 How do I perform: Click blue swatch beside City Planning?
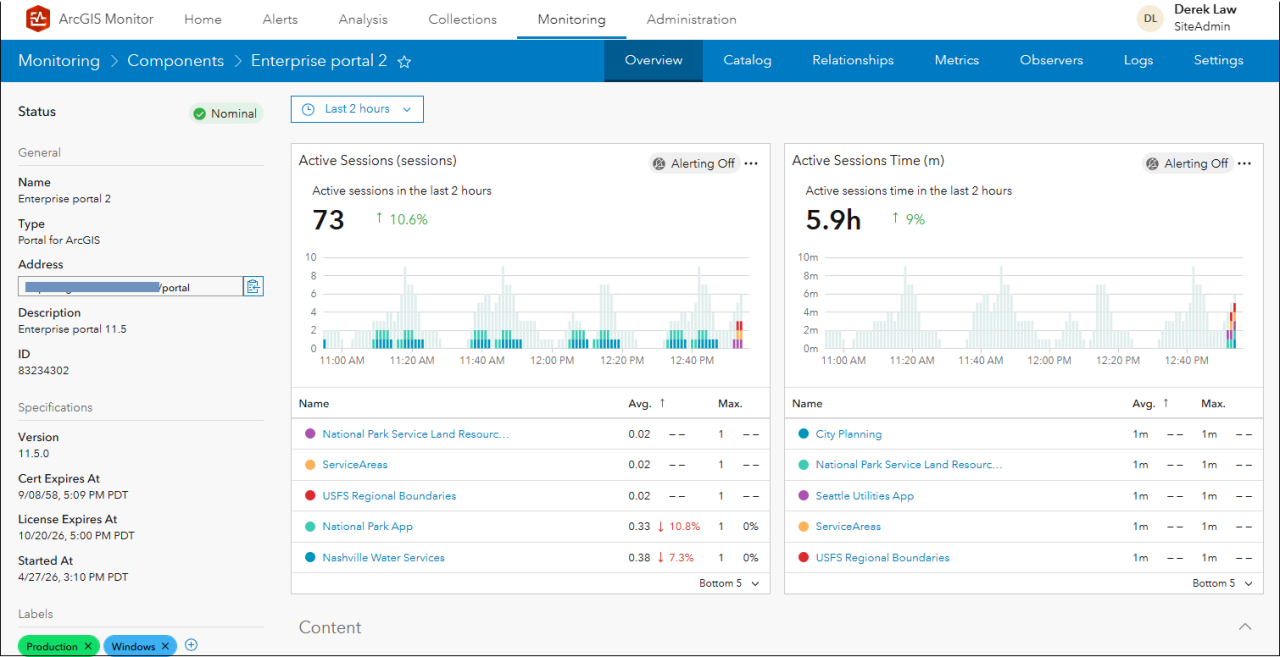coord(804,434)
